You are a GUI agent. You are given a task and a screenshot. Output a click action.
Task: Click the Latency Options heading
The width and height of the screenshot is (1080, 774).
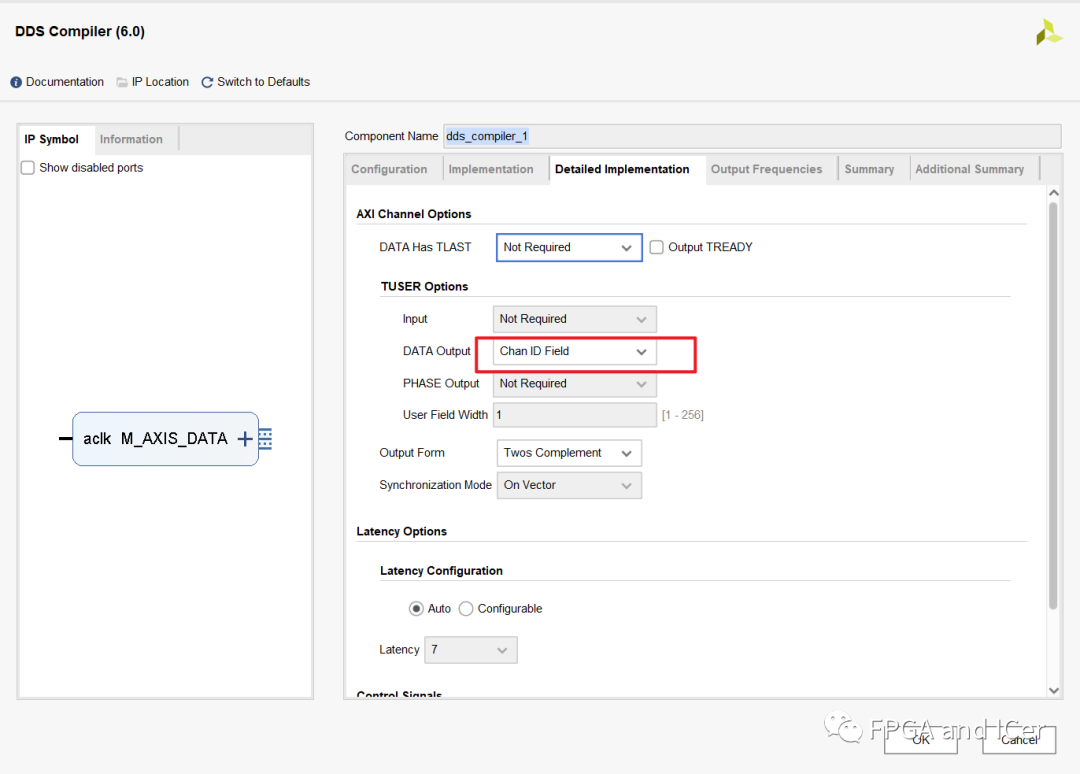pyautogui.click(x=402, y=532)
